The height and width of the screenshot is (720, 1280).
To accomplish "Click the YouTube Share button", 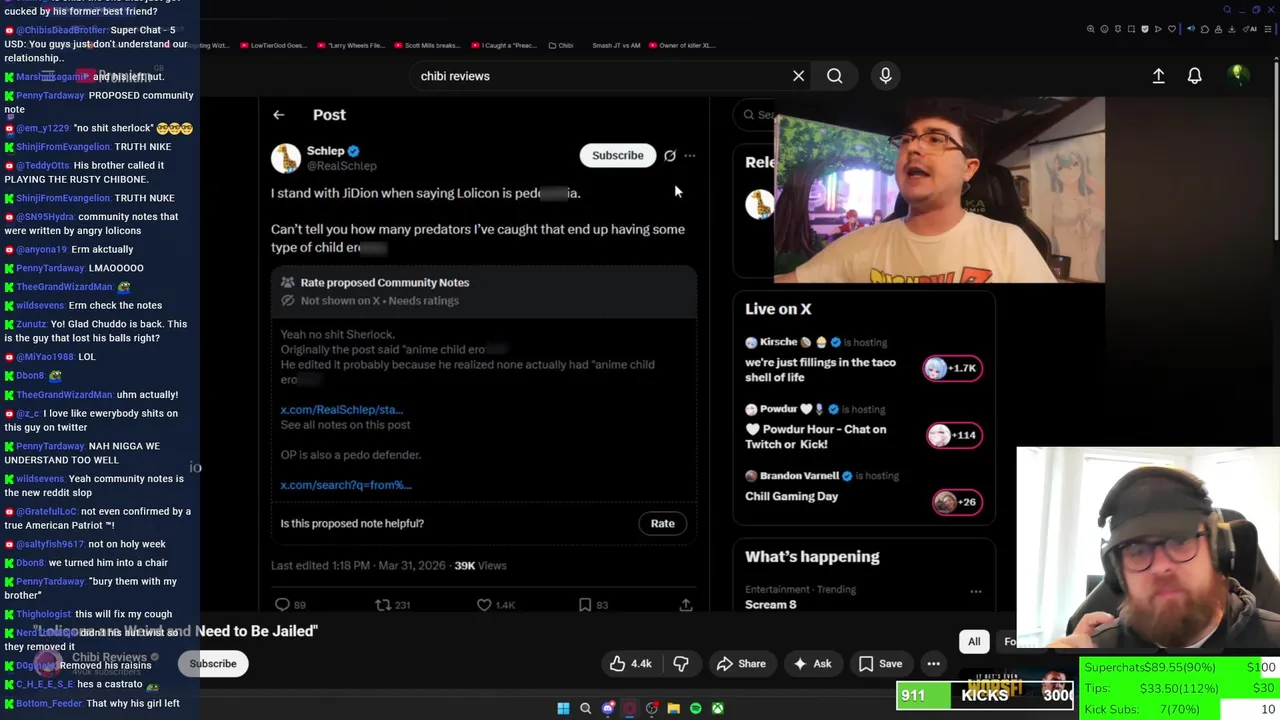I will click(741, 664).
